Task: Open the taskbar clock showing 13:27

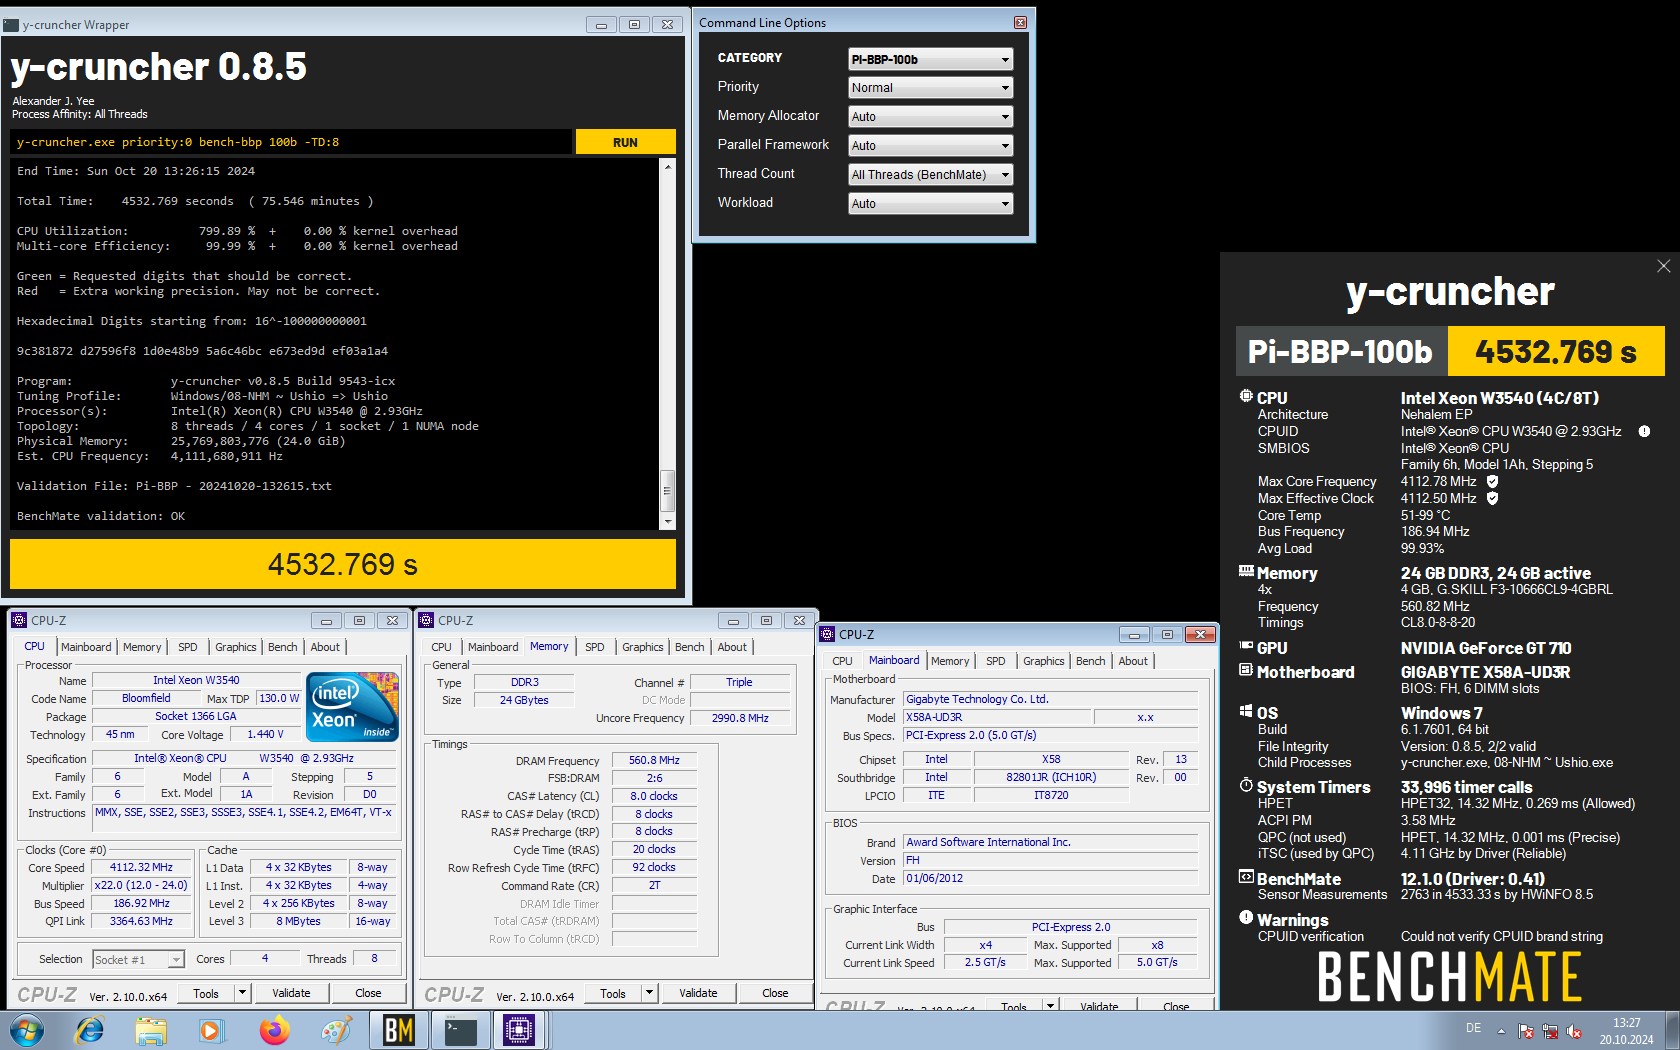Action: (1626, 1031)
